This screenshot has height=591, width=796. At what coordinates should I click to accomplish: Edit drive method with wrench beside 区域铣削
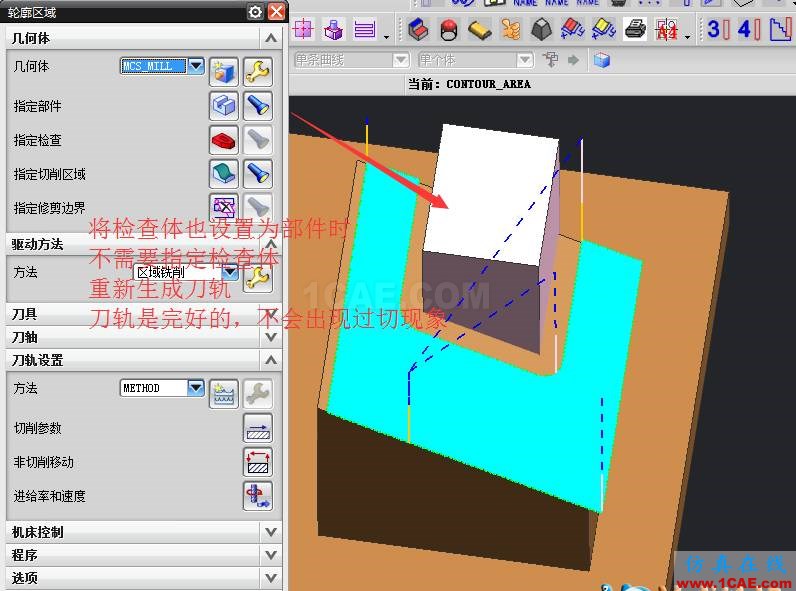pyautogui.click(x=258, y=278)
